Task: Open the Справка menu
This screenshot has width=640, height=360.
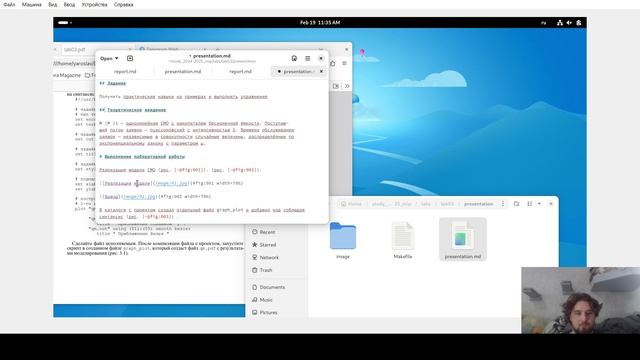Action: (x=124, y=4)
